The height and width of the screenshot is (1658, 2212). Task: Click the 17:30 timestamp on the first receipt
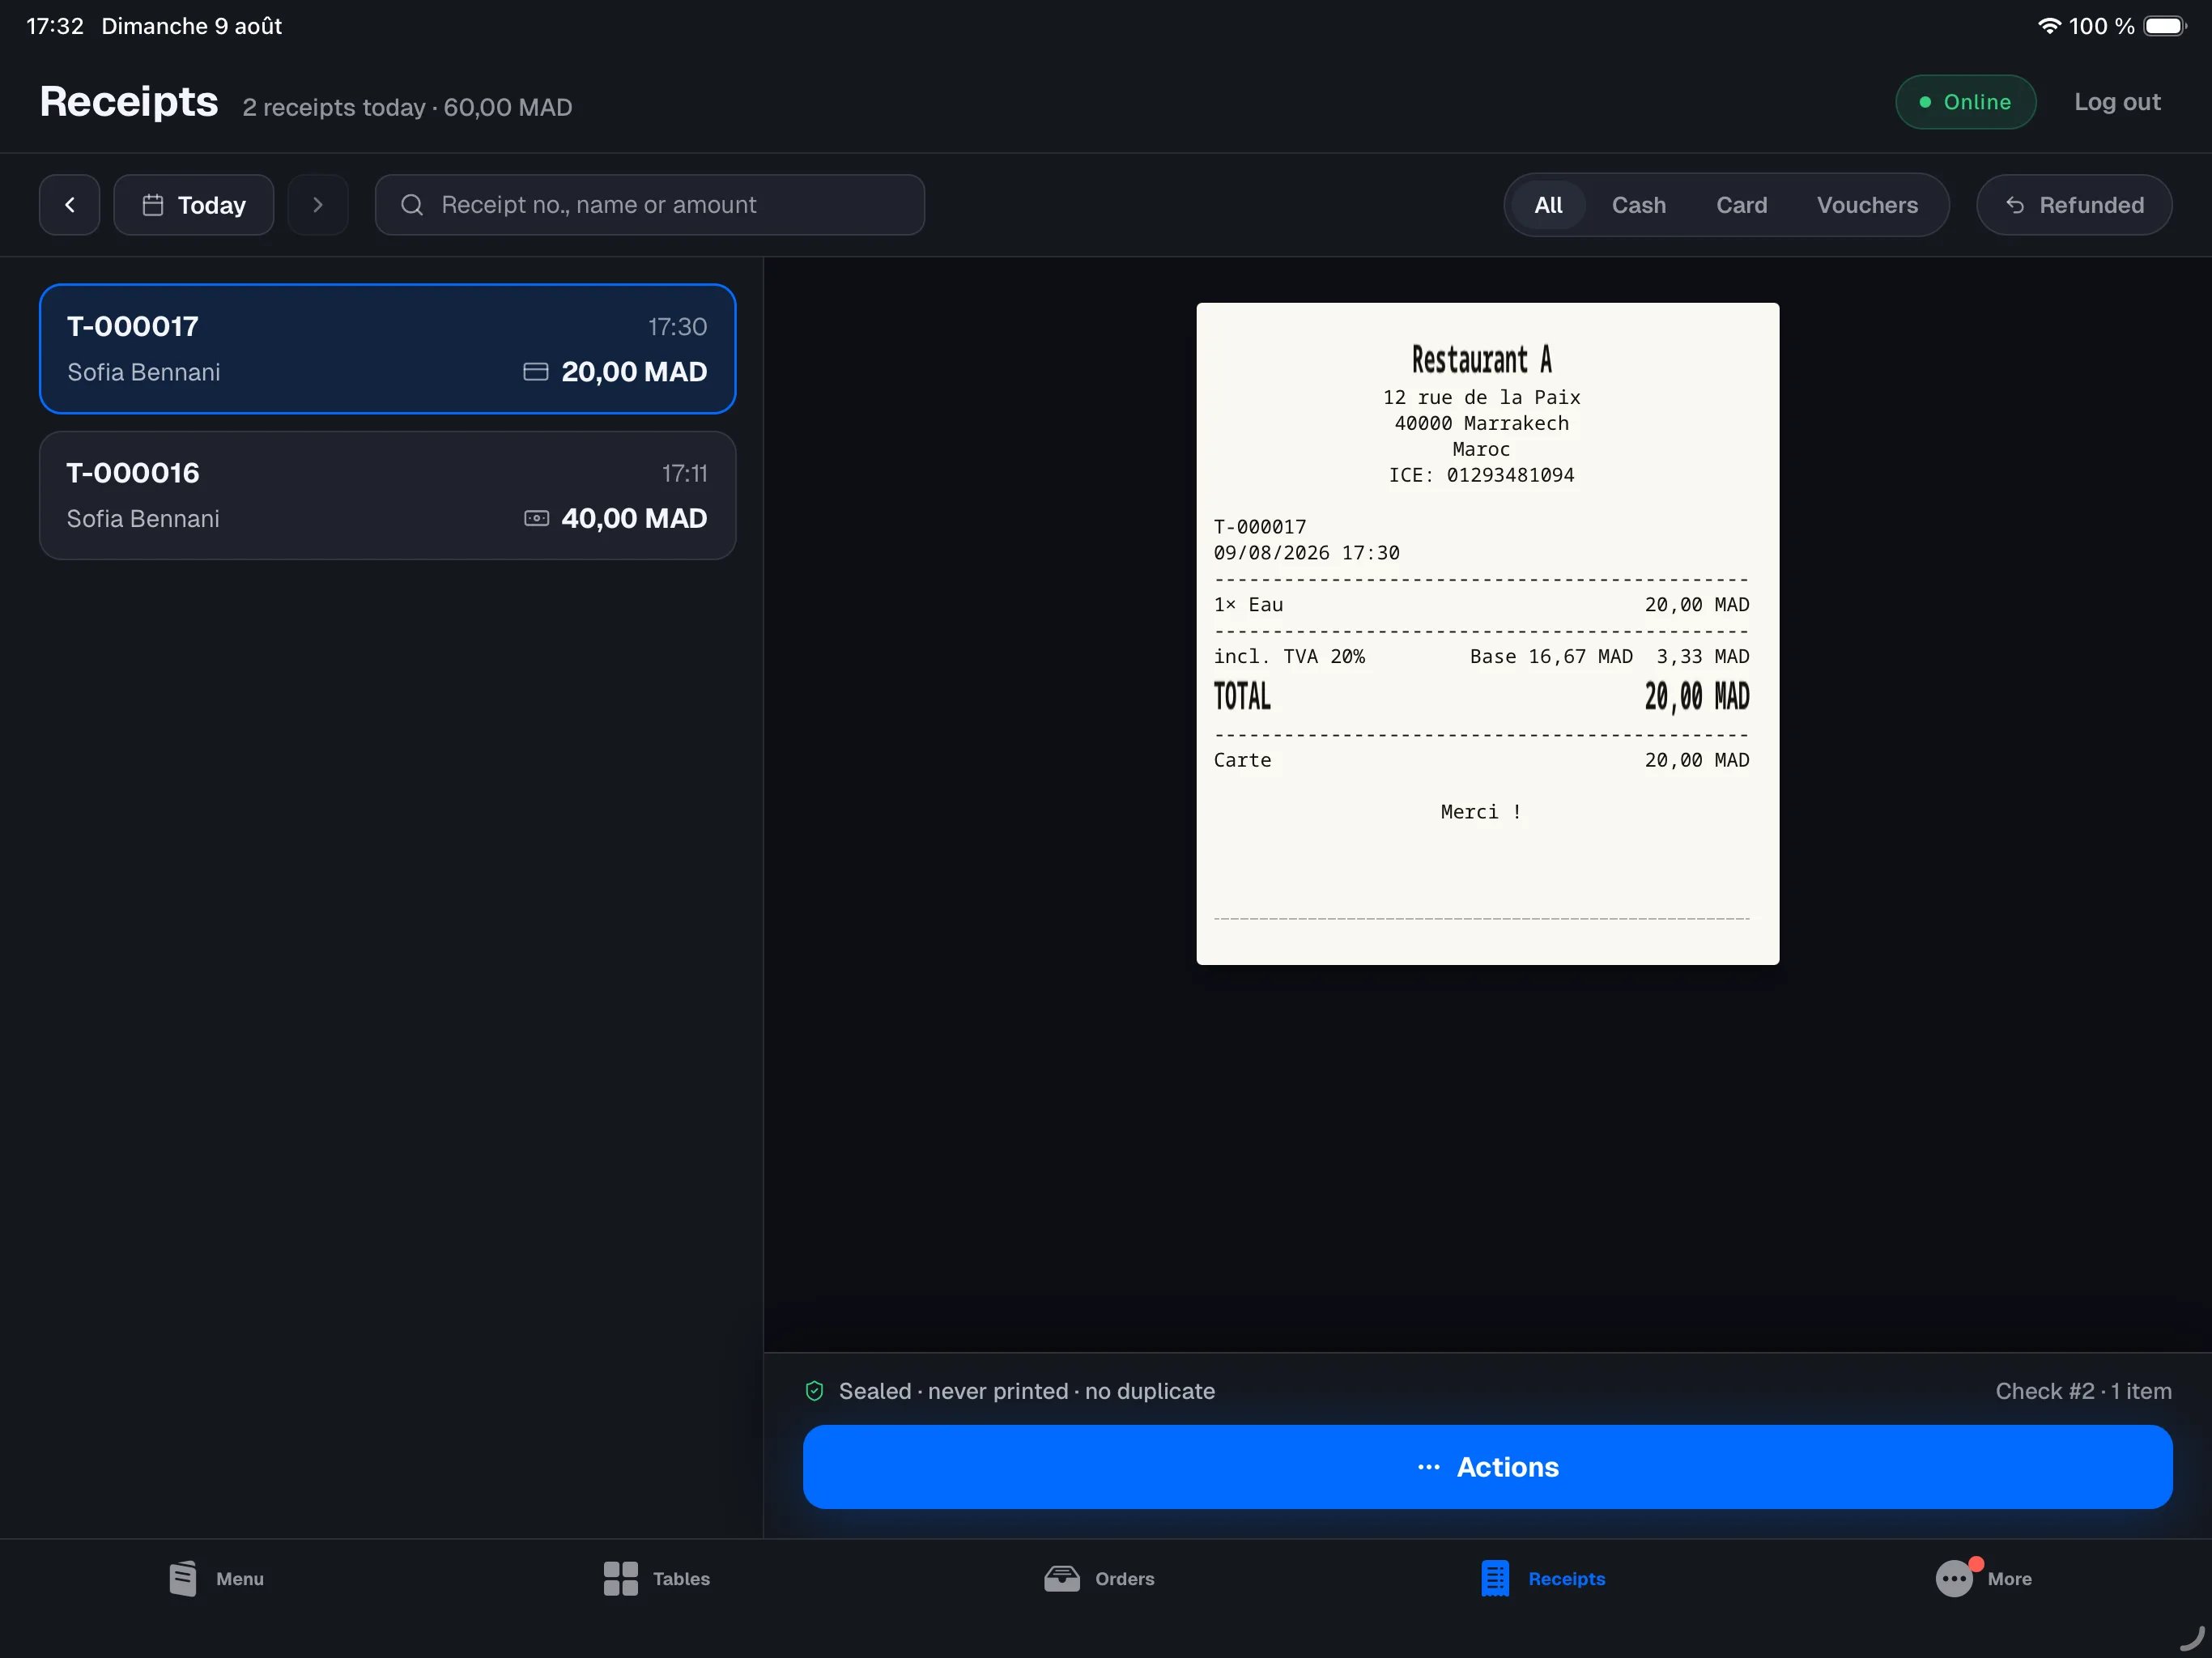pos(677,327)
